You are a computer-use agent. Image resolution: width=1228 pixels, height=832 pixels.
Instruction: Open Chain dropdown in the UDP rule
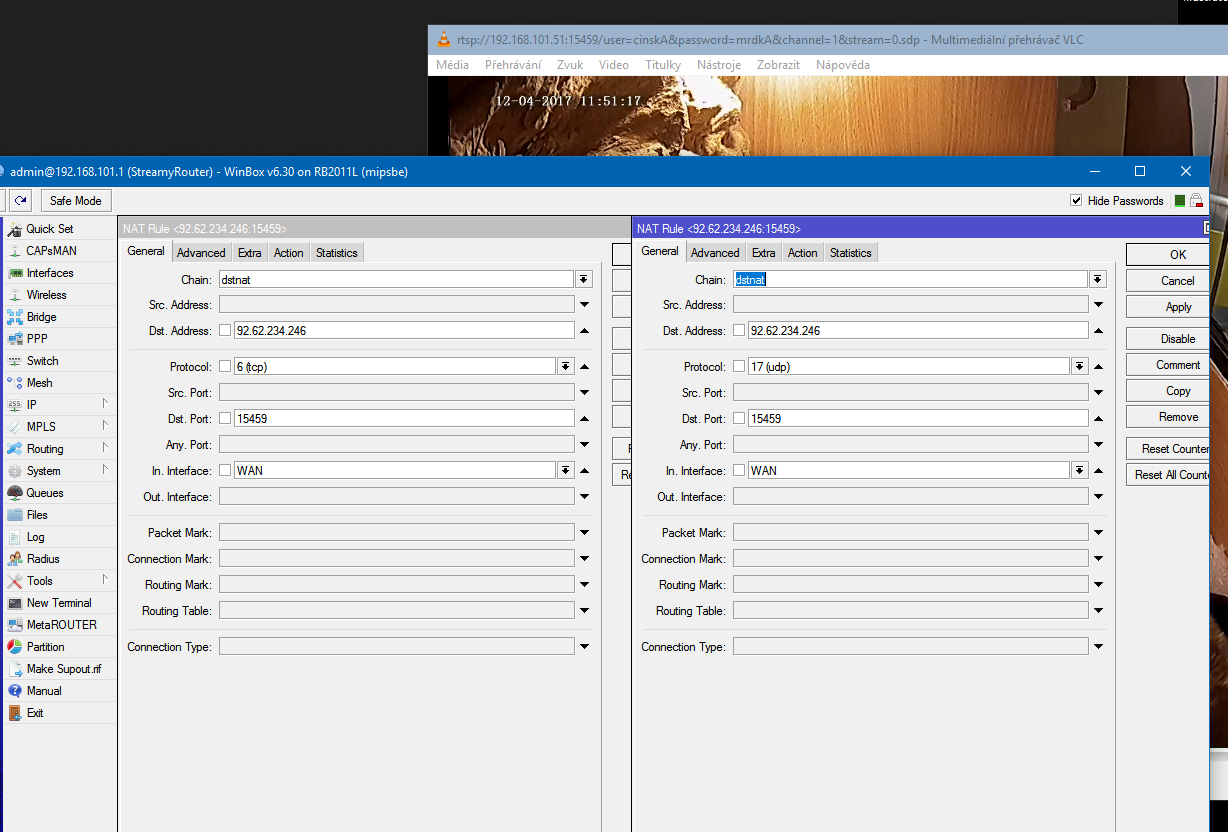tap(1098, 280)
